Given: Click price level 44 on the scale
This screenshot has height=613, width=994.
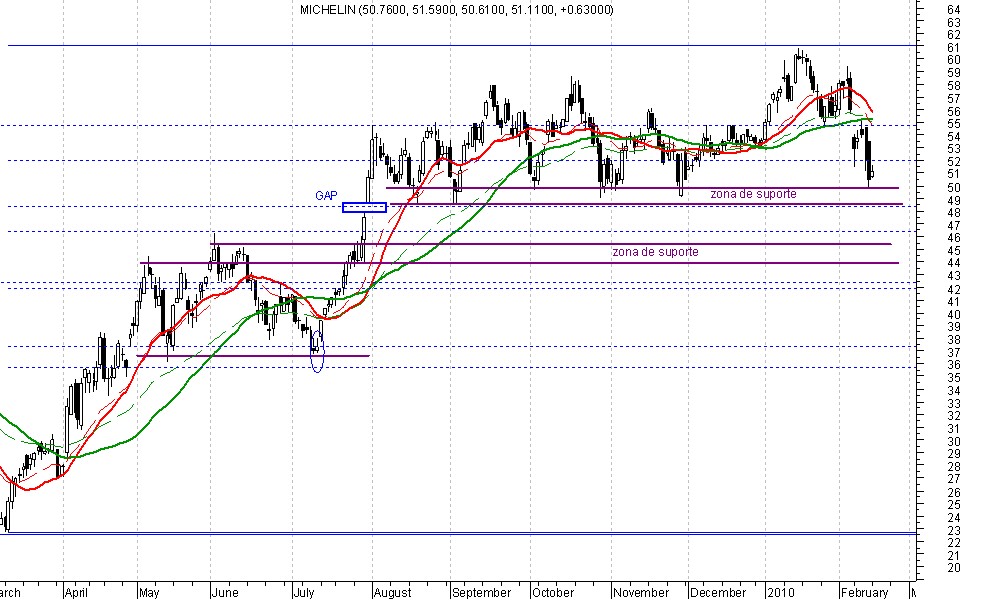Looking at the screenshot, I should 953,263.
